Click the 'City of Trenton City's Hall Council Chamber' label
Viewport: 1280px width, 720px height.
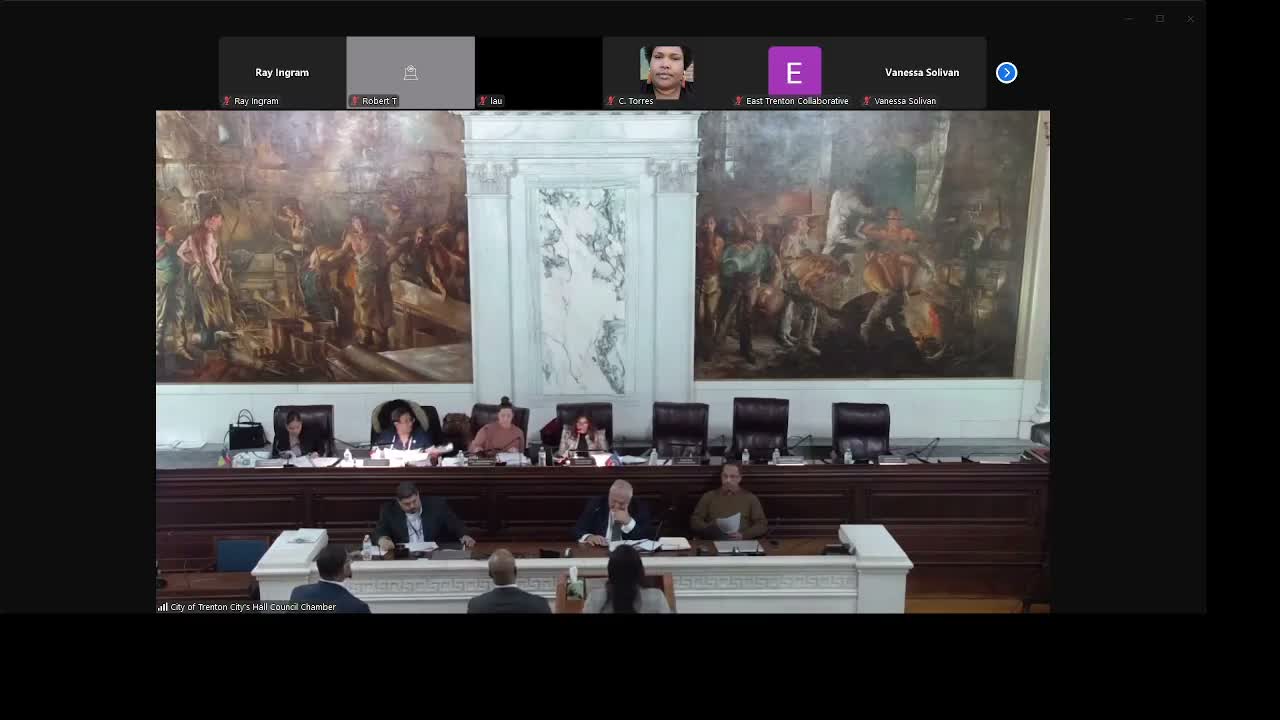point(253,607)
